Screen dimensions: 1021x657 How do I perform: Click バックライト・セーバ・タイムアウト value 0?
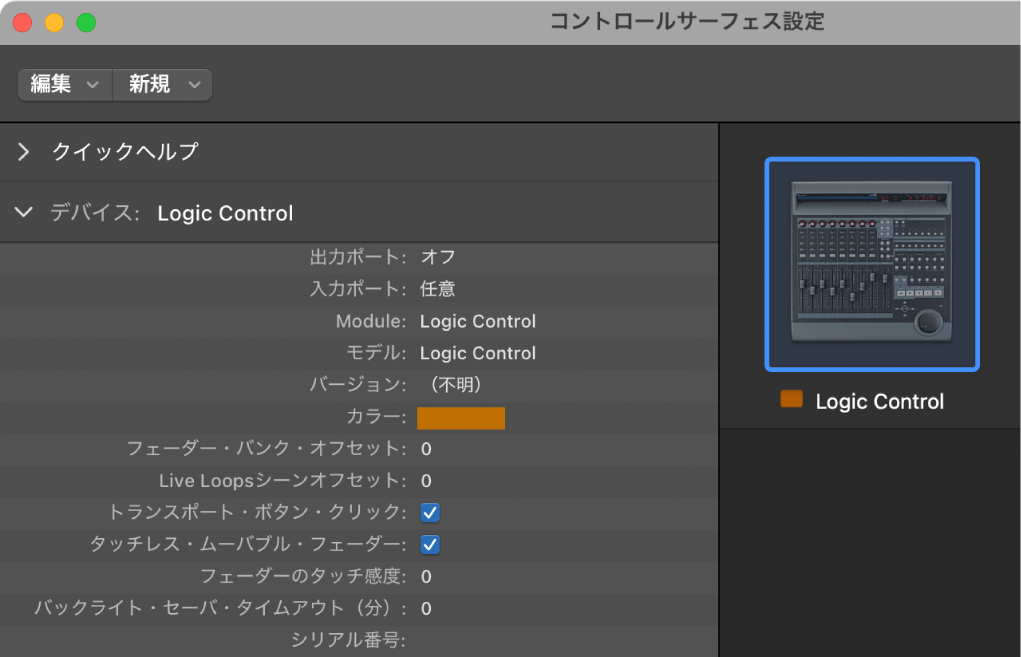tap(426, 609)
